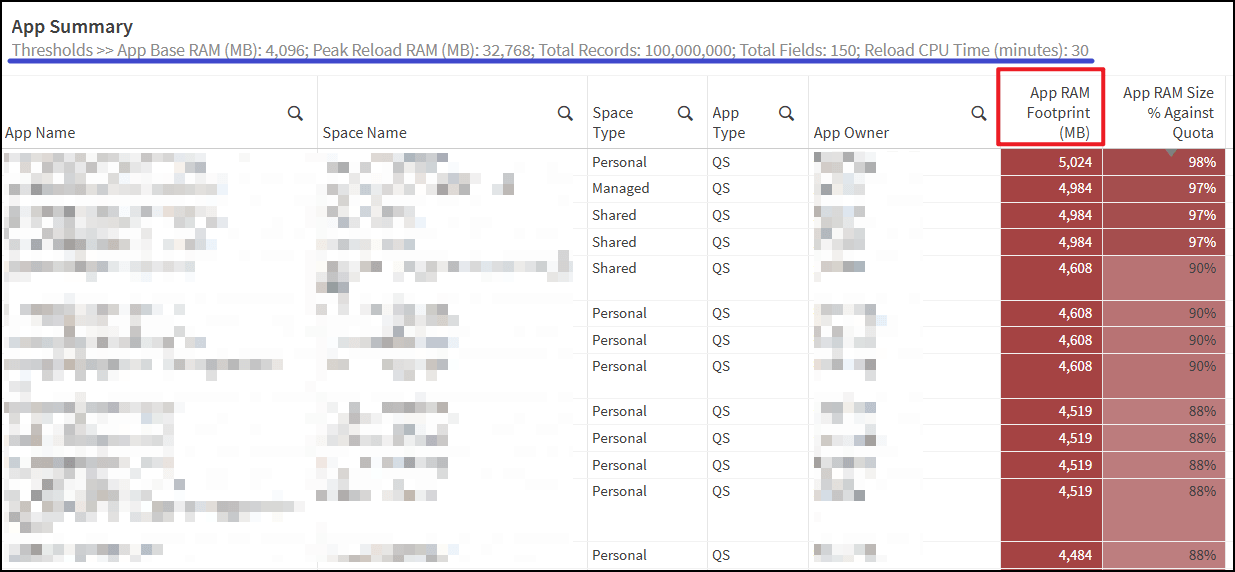This screenshot has width=1235, height=572.
Task: Select the Managed space type cell
Action: (x=620, y=188)
